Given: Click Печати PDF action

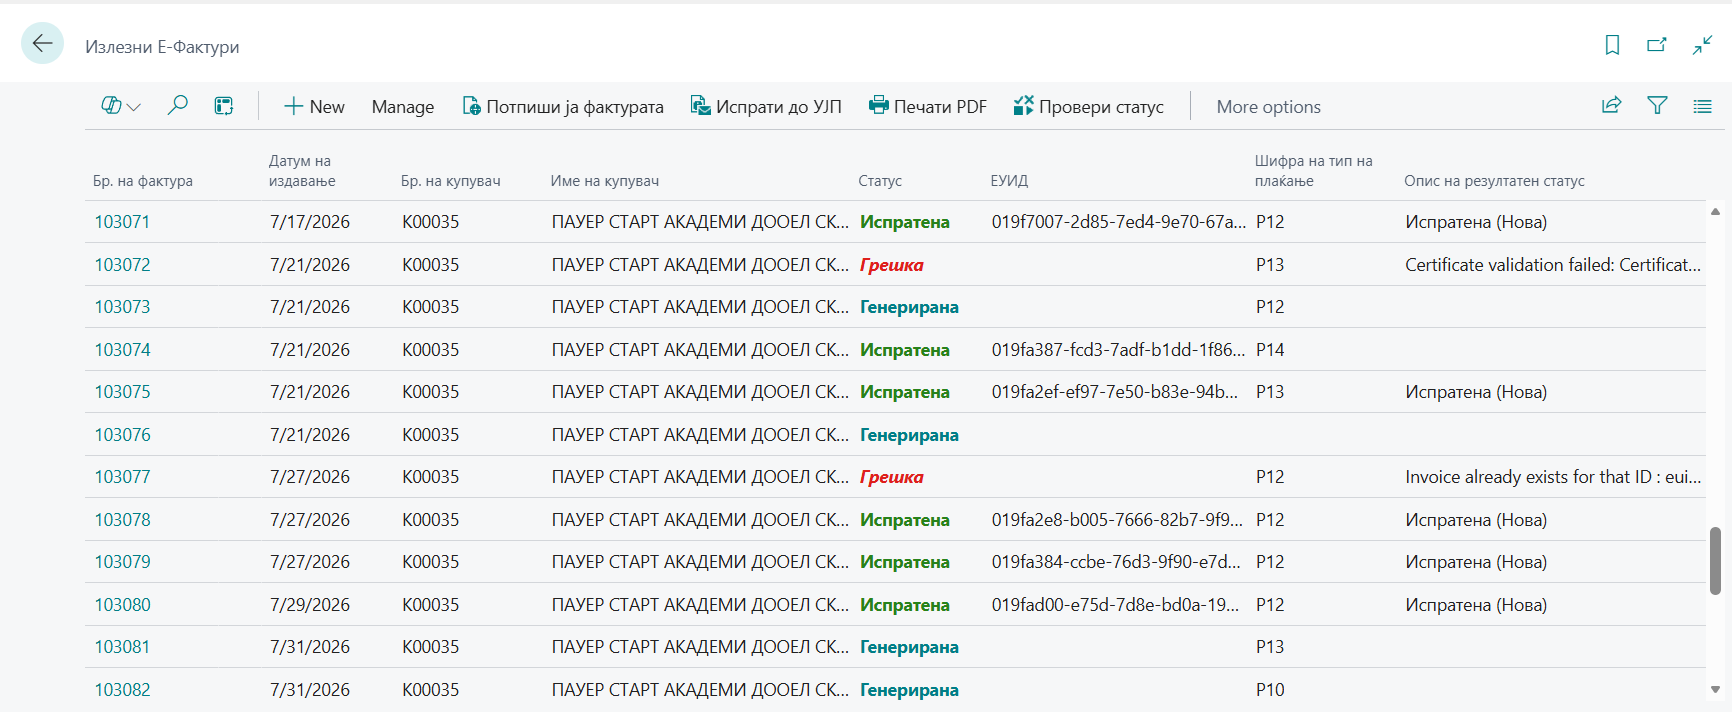Looking at the screenshot, I should pos(928,107).
